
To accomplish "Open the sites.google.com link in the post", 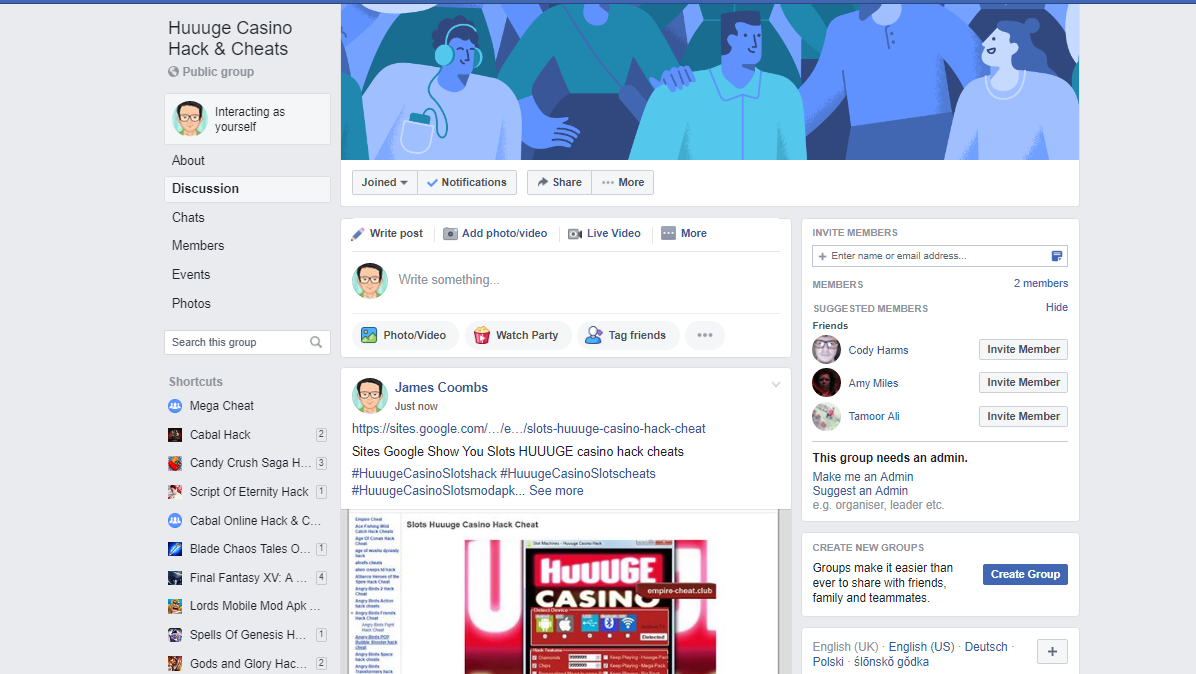I will [x=529, y=428].
